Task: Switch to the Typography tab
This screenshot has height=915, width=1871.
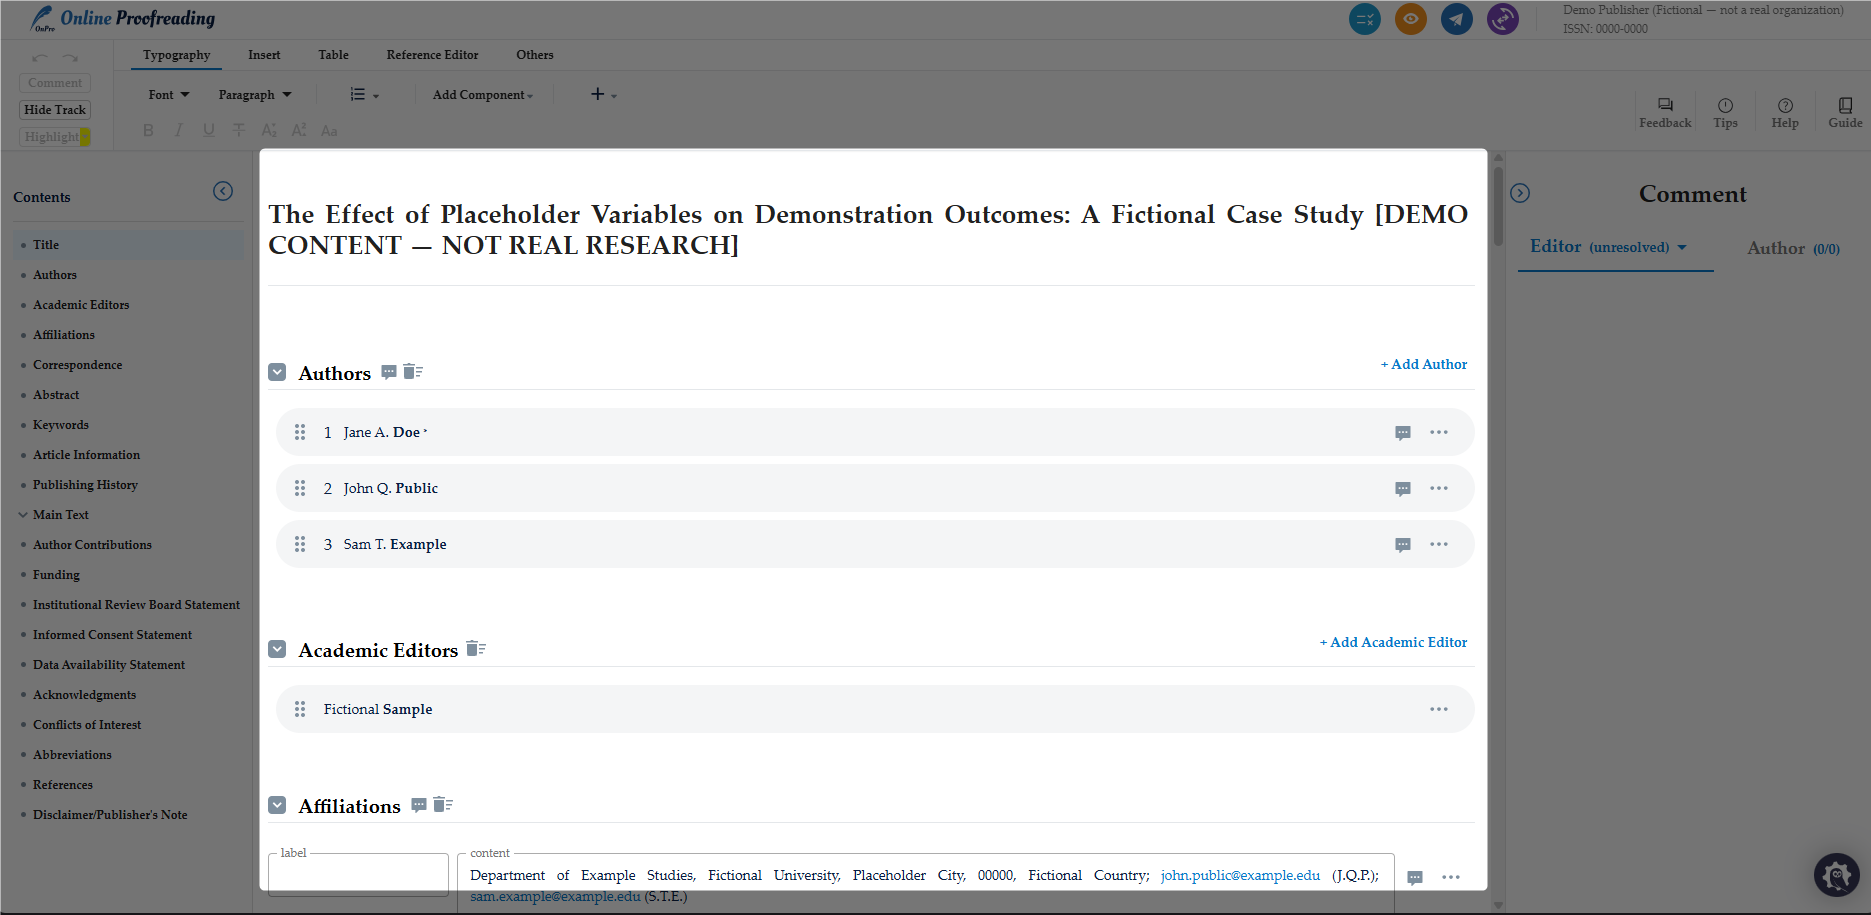Action: (176, 55)
